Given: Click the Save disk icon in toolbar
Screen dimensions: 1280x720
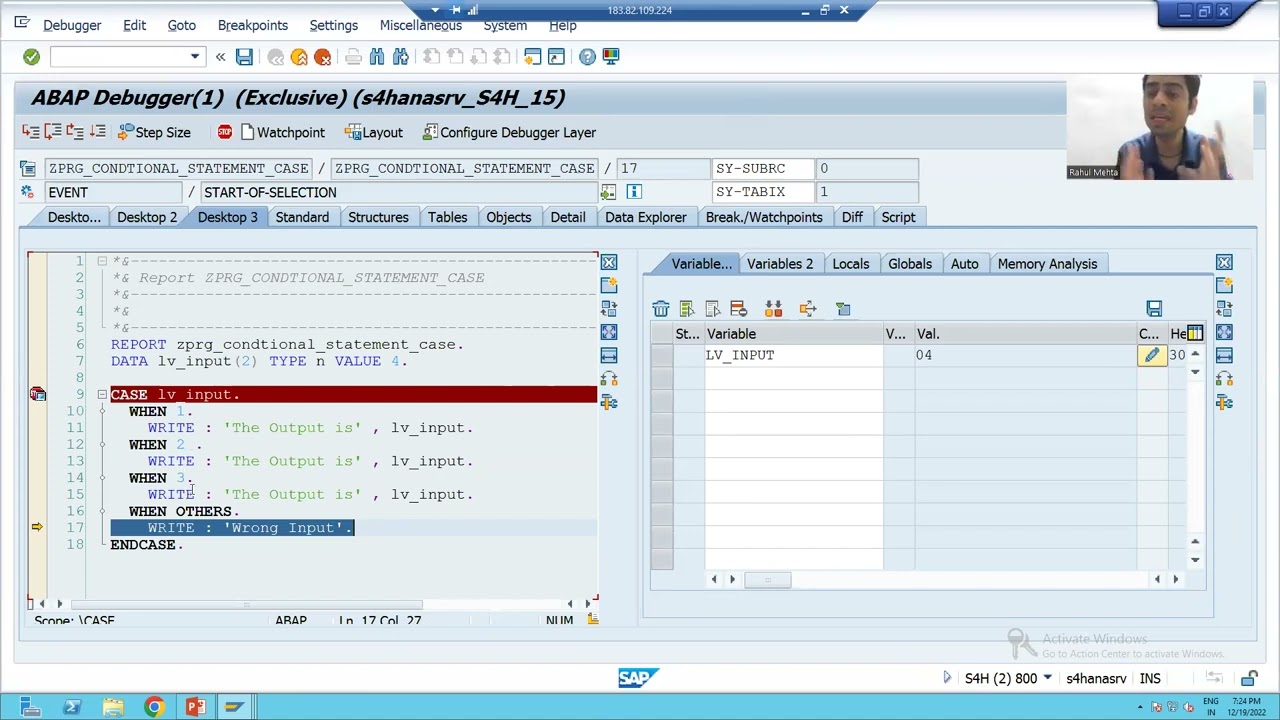Looking at the screenshot, I should 244,57.
